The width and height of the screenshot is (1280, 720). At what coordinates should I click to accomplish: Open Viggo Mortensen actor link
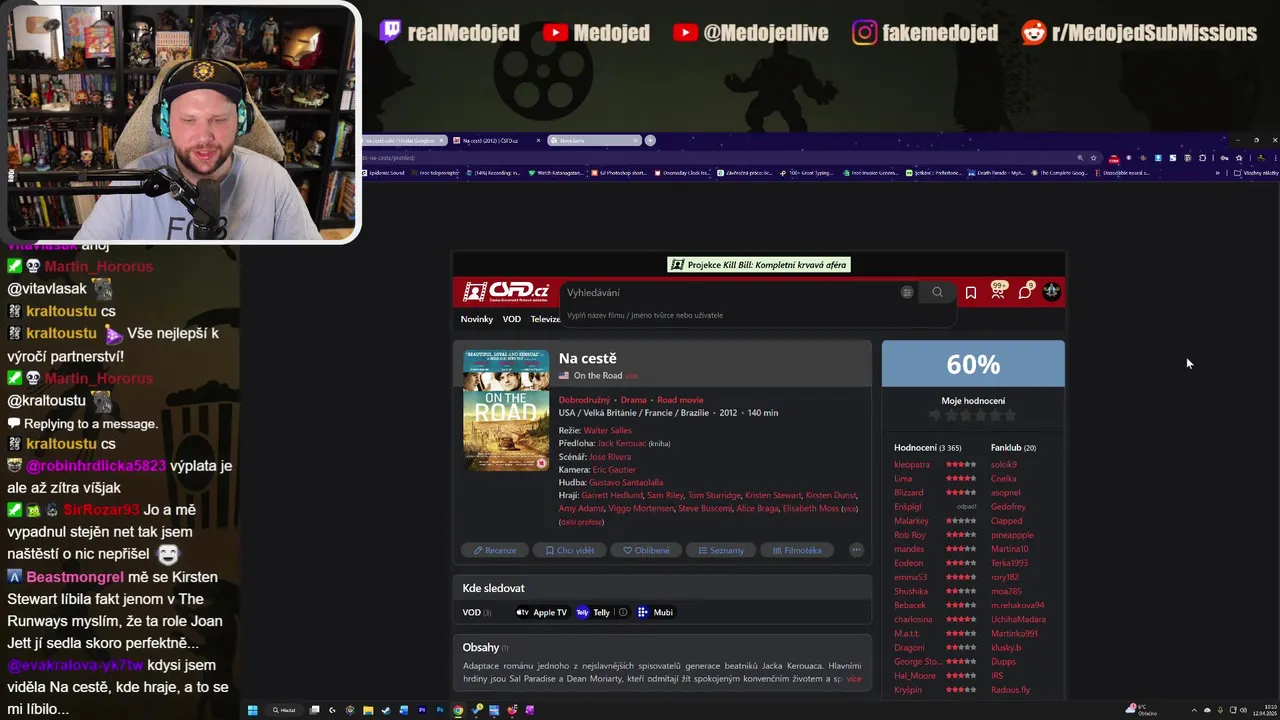coord(640,508)
